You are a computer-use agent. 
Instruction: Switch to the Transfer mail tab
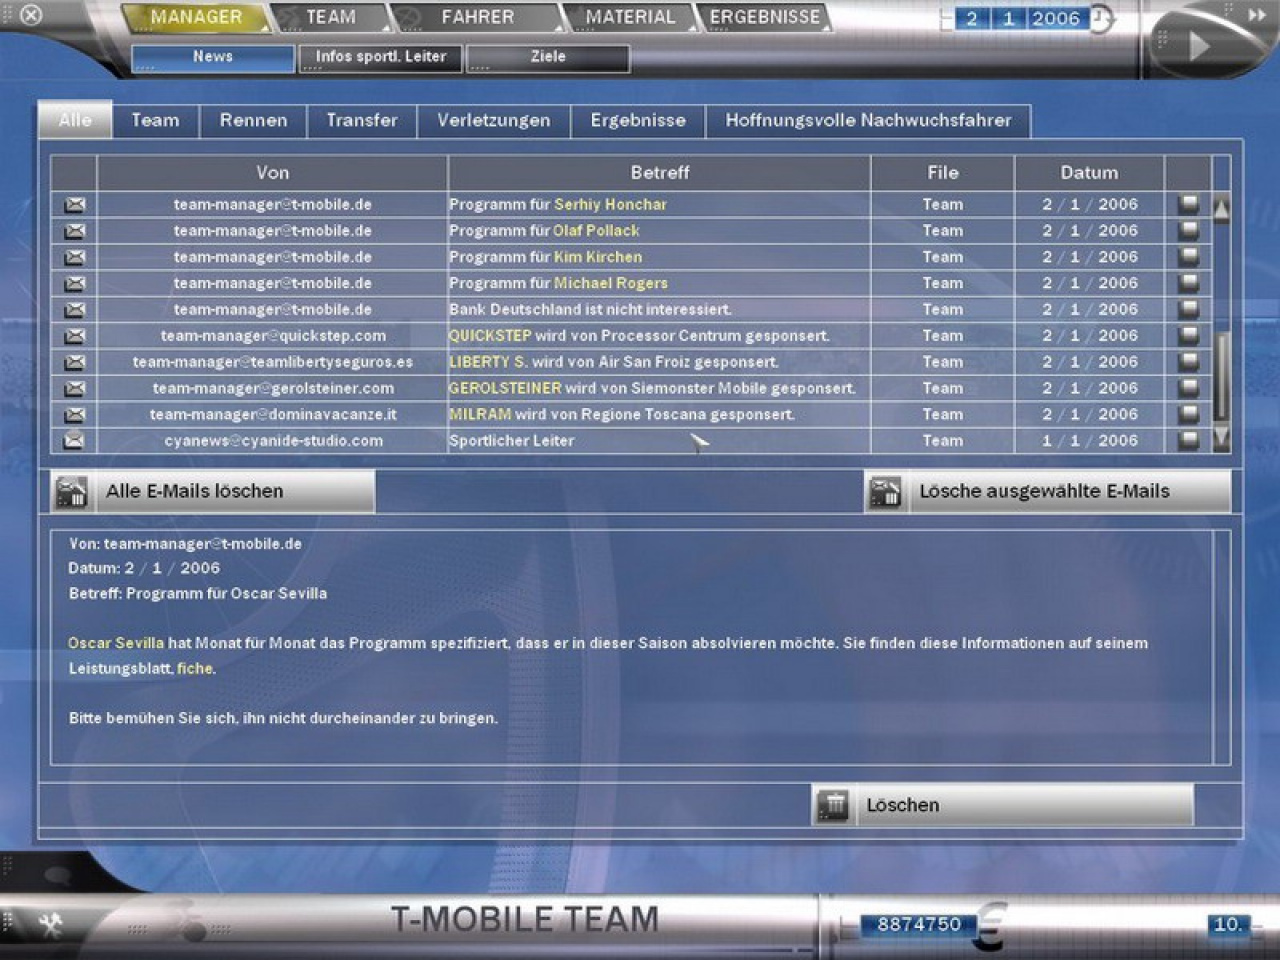[x=362, y=121]
